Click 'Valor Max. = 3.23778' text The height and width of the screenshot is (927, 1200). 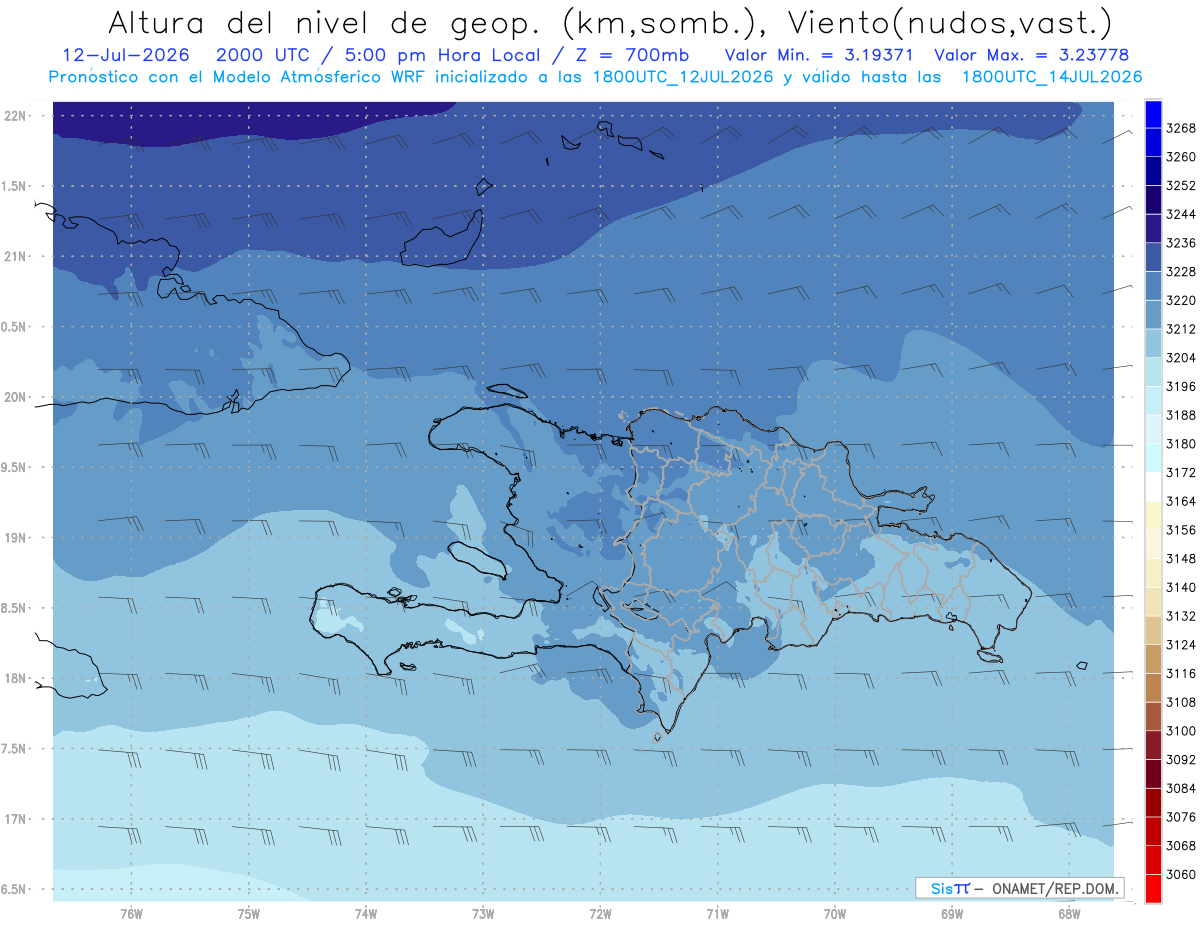1031,56
